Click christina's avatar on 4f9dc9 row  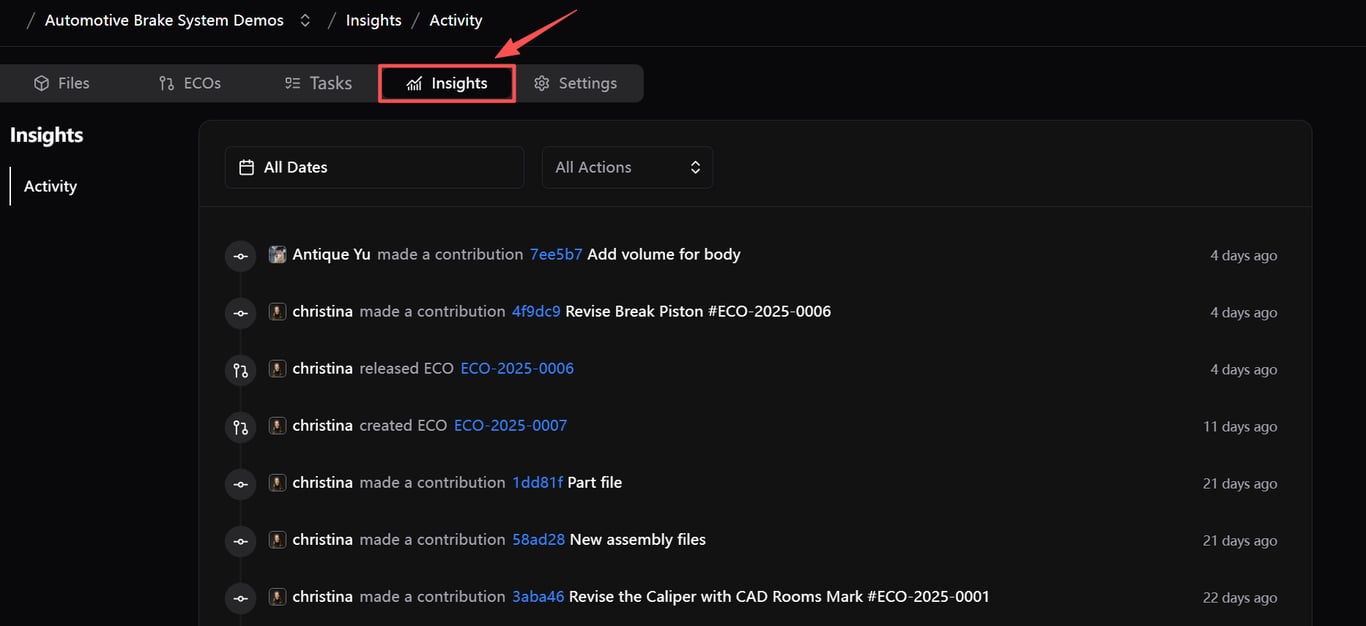(277, 312)
